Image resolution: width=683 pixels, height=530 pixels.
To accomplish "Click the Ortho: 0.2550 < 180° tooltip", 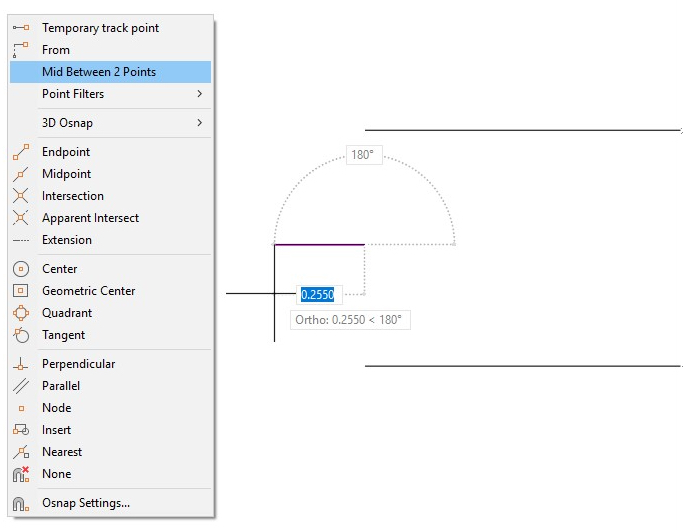I will point(350,320).
